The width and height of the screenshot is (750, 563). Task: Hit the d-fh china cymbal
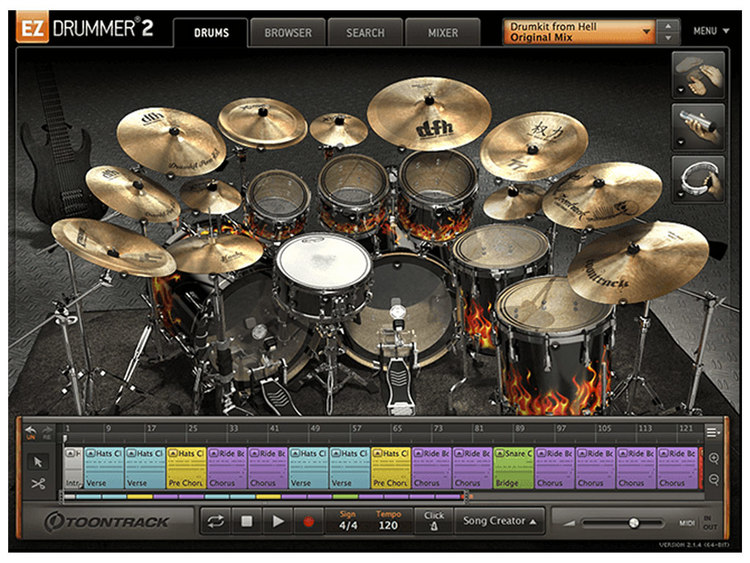pos(429,113)
